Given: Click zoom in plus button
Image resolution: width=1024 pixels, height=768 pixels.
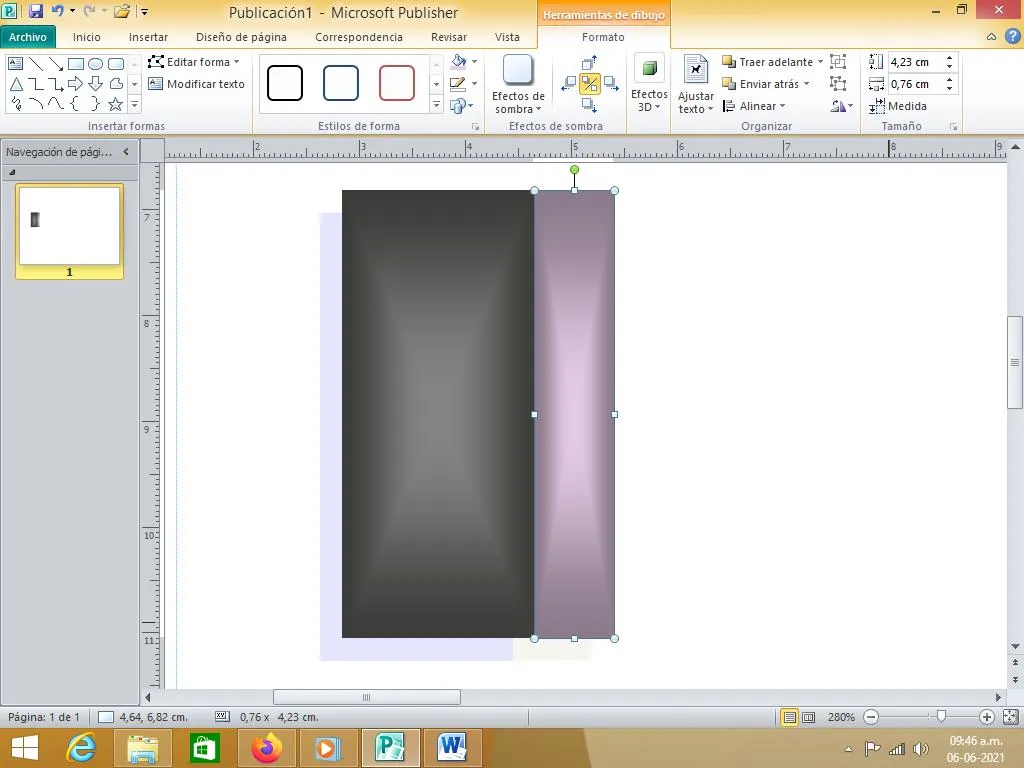Looking at the screenshot, I should tap(987, 717).
